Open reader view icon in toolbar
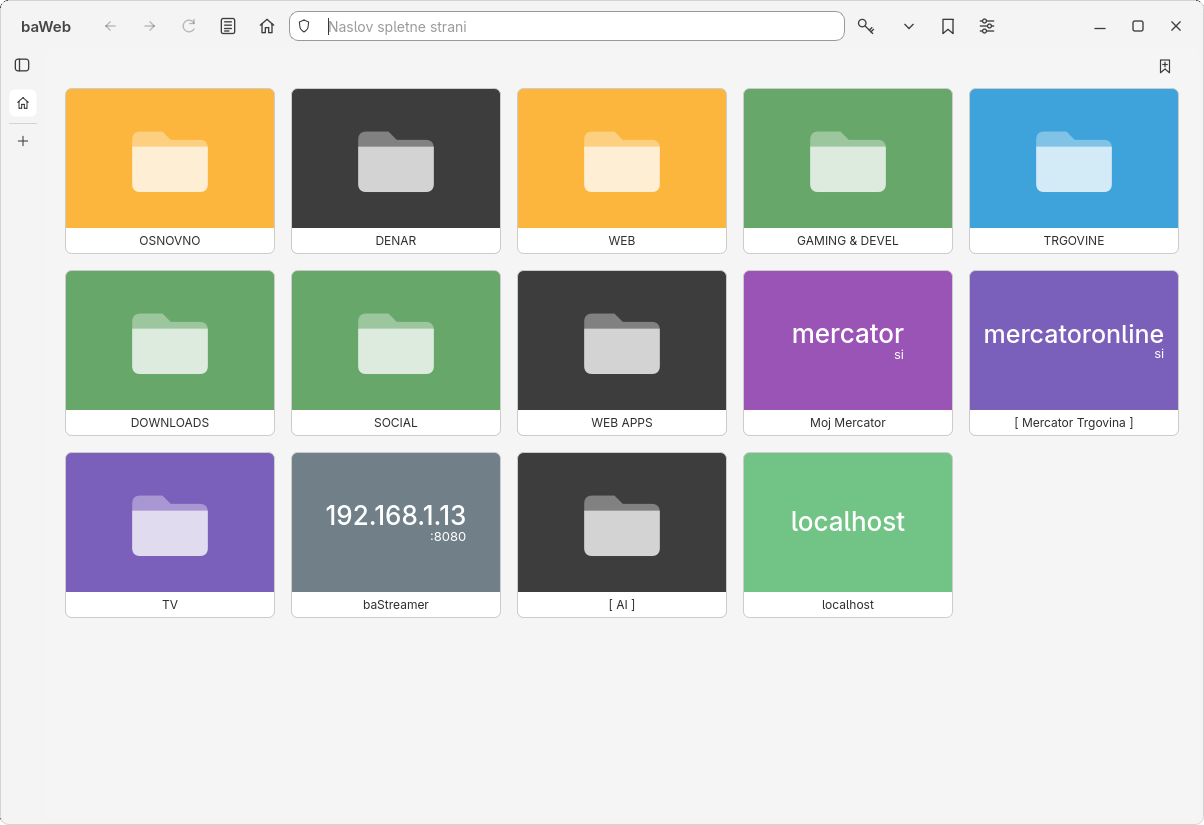This screenshot has width=1204, height=825. tap(228, 26)
